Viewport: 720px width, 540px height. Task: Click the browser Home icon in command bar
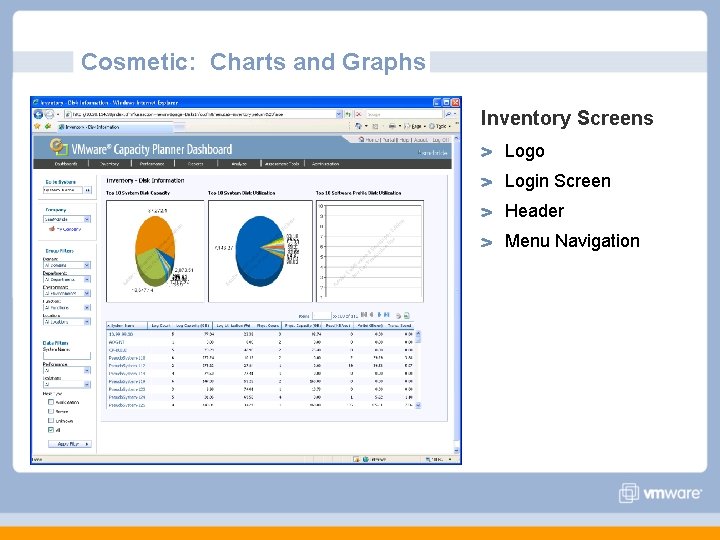tap(358, 126)
